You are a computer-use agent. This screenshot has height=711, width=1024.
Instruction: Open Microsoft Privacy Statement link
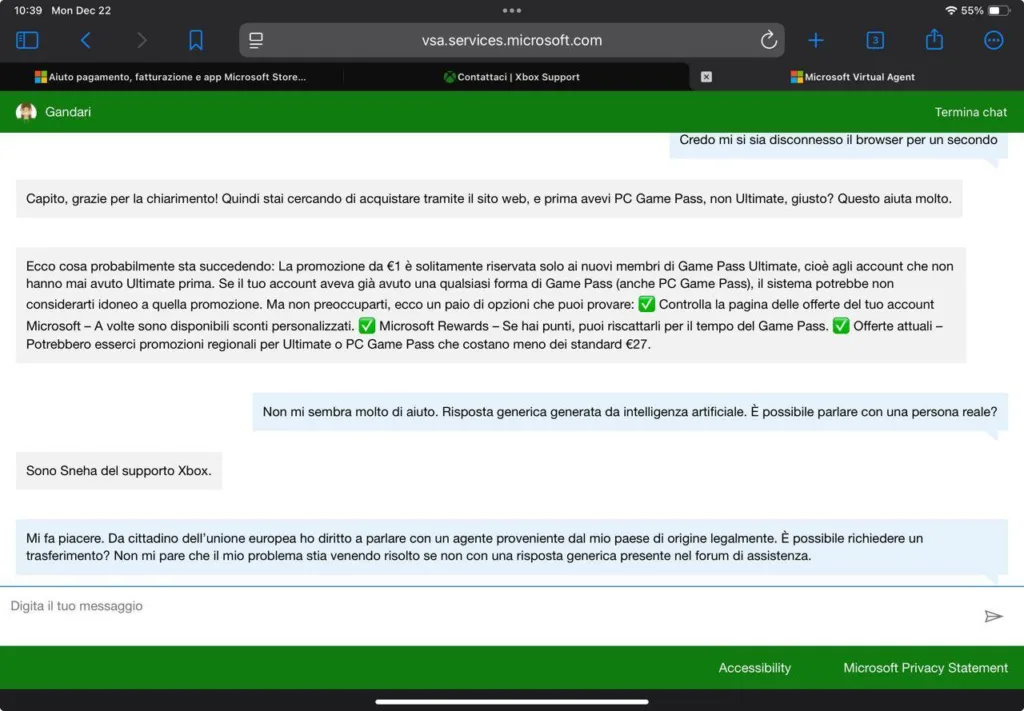point(925,668)
